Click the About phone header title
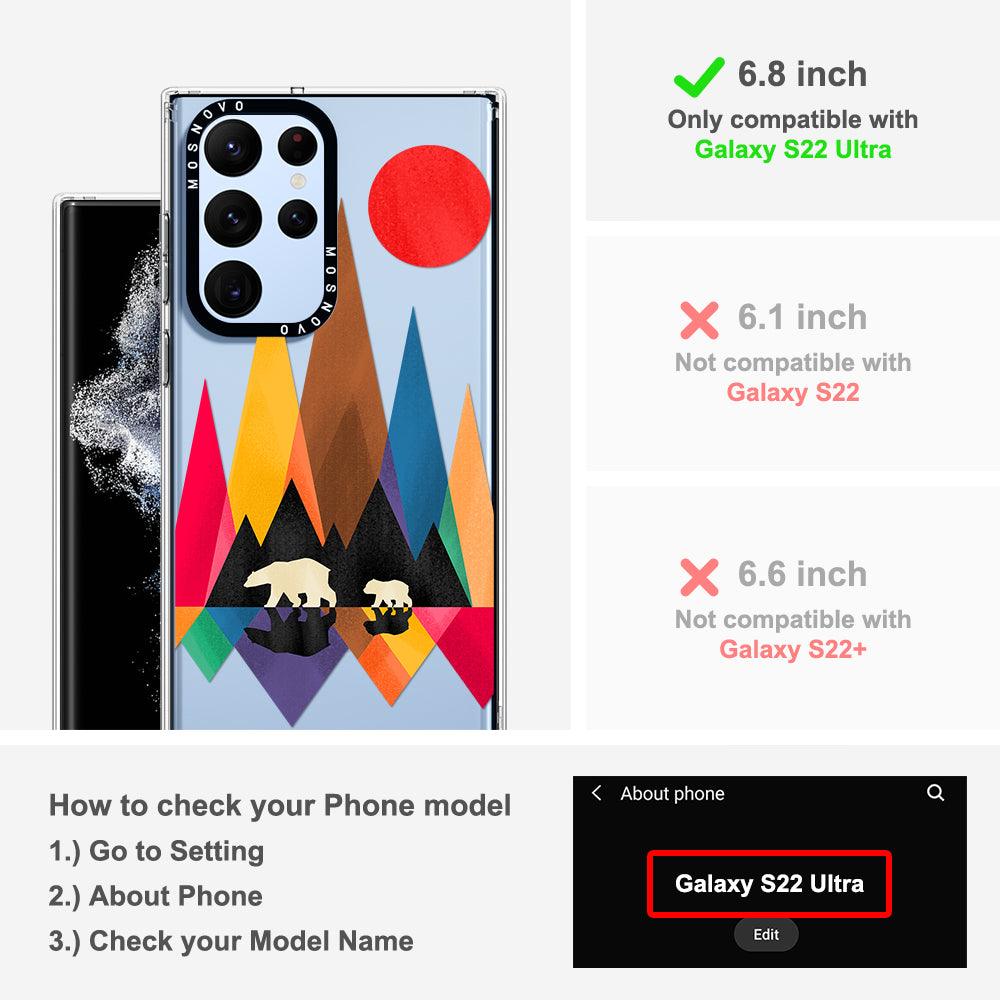This screenshot has height=1000, width=1000. [672, 793]
